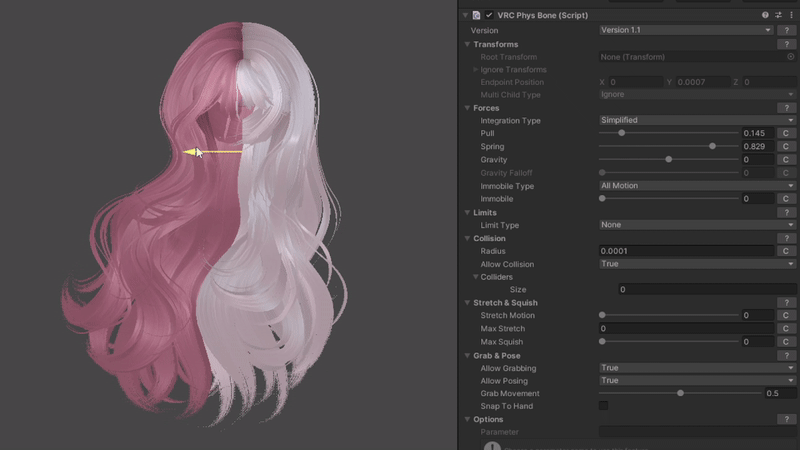
Task: Click the Limits section help button
Action: (x=787, y=213)
